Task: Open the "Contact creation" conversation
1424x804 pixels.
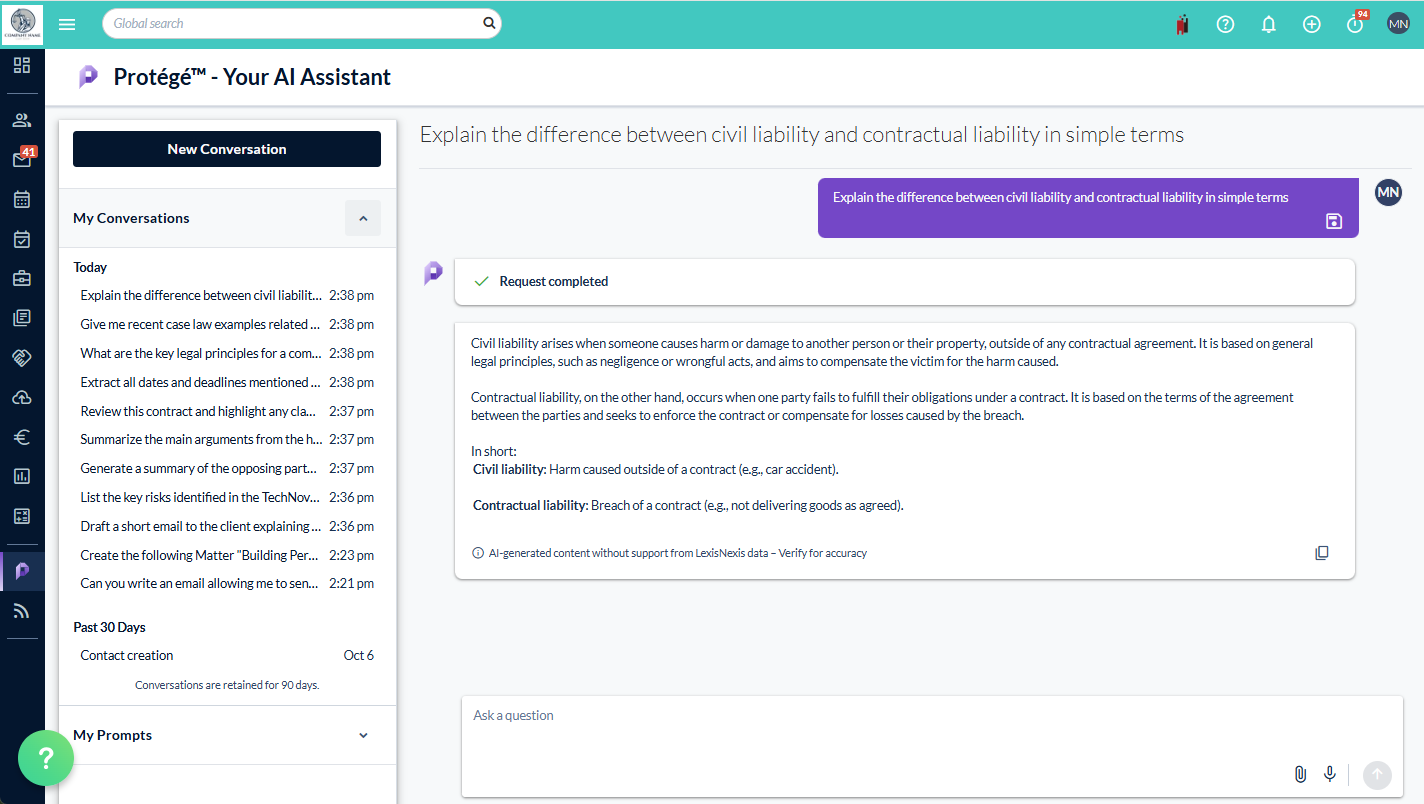Action: (x=127, y=656)
